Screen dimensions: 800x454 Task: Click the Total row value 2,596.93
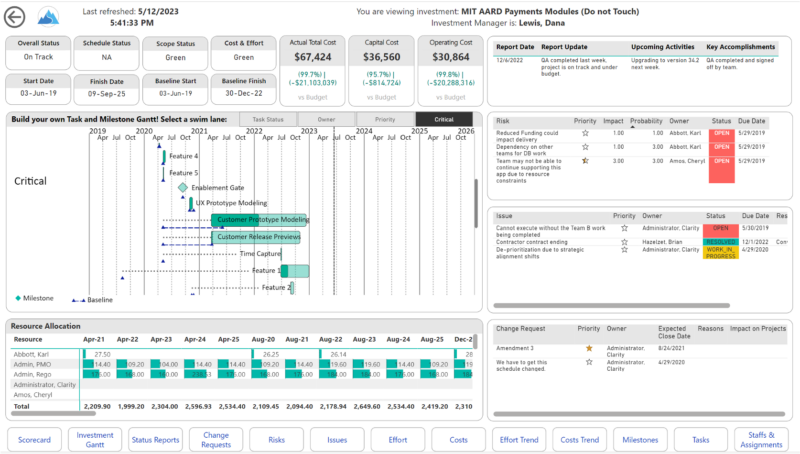click(198, 407)
